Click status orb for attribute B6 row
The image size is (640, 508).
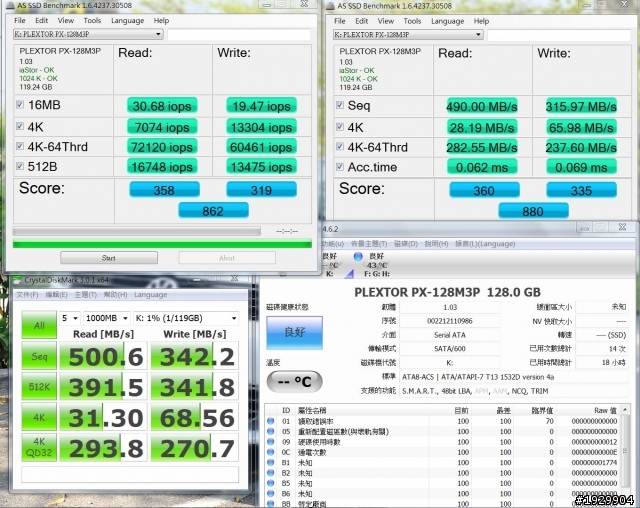point(270,493)
